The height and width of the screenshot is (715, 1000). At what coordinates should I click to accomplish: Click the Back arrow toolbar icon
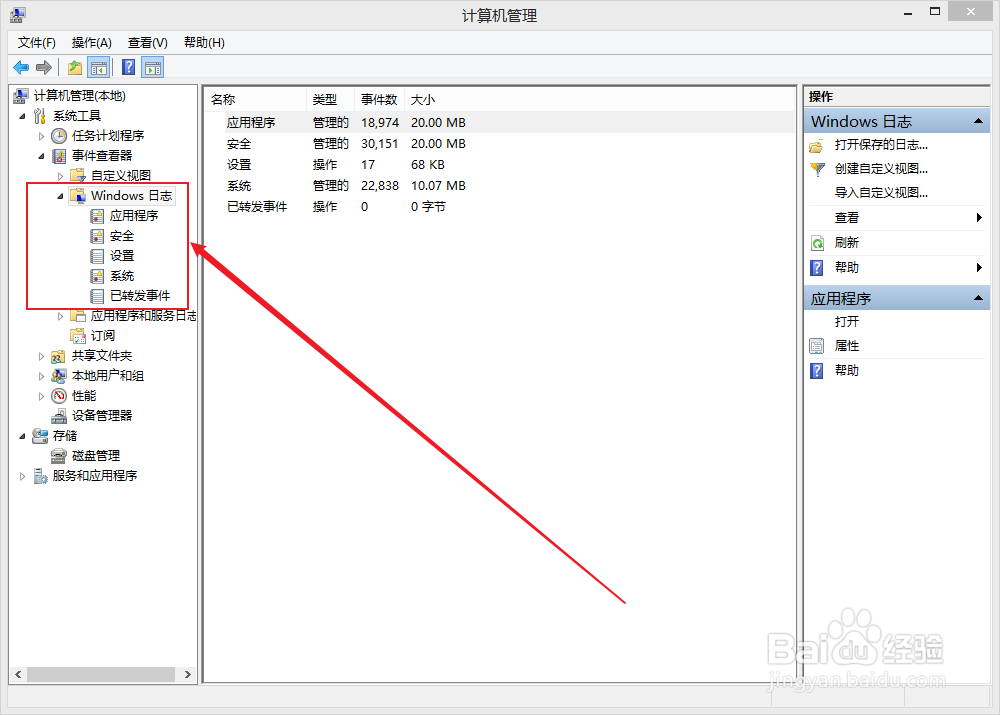click(x=21, y=67)
